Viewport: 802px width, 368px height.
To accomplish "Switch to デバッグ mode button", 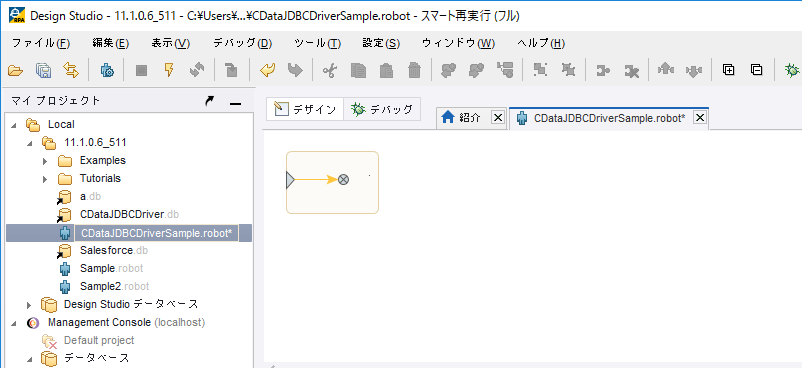I will pos(382,109).
